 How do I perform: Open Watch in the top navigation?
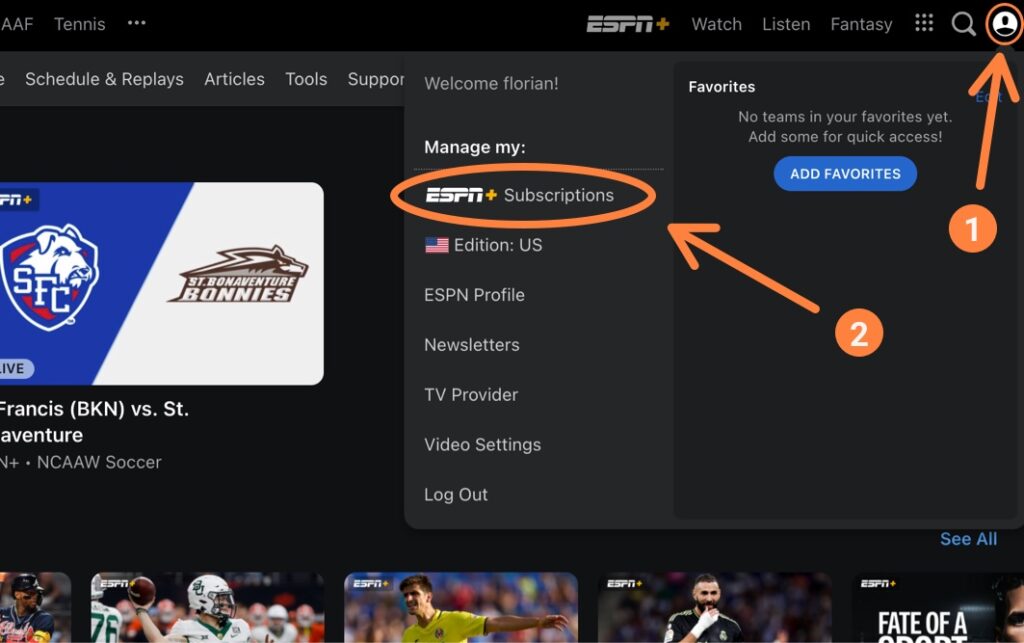[716, 24]
